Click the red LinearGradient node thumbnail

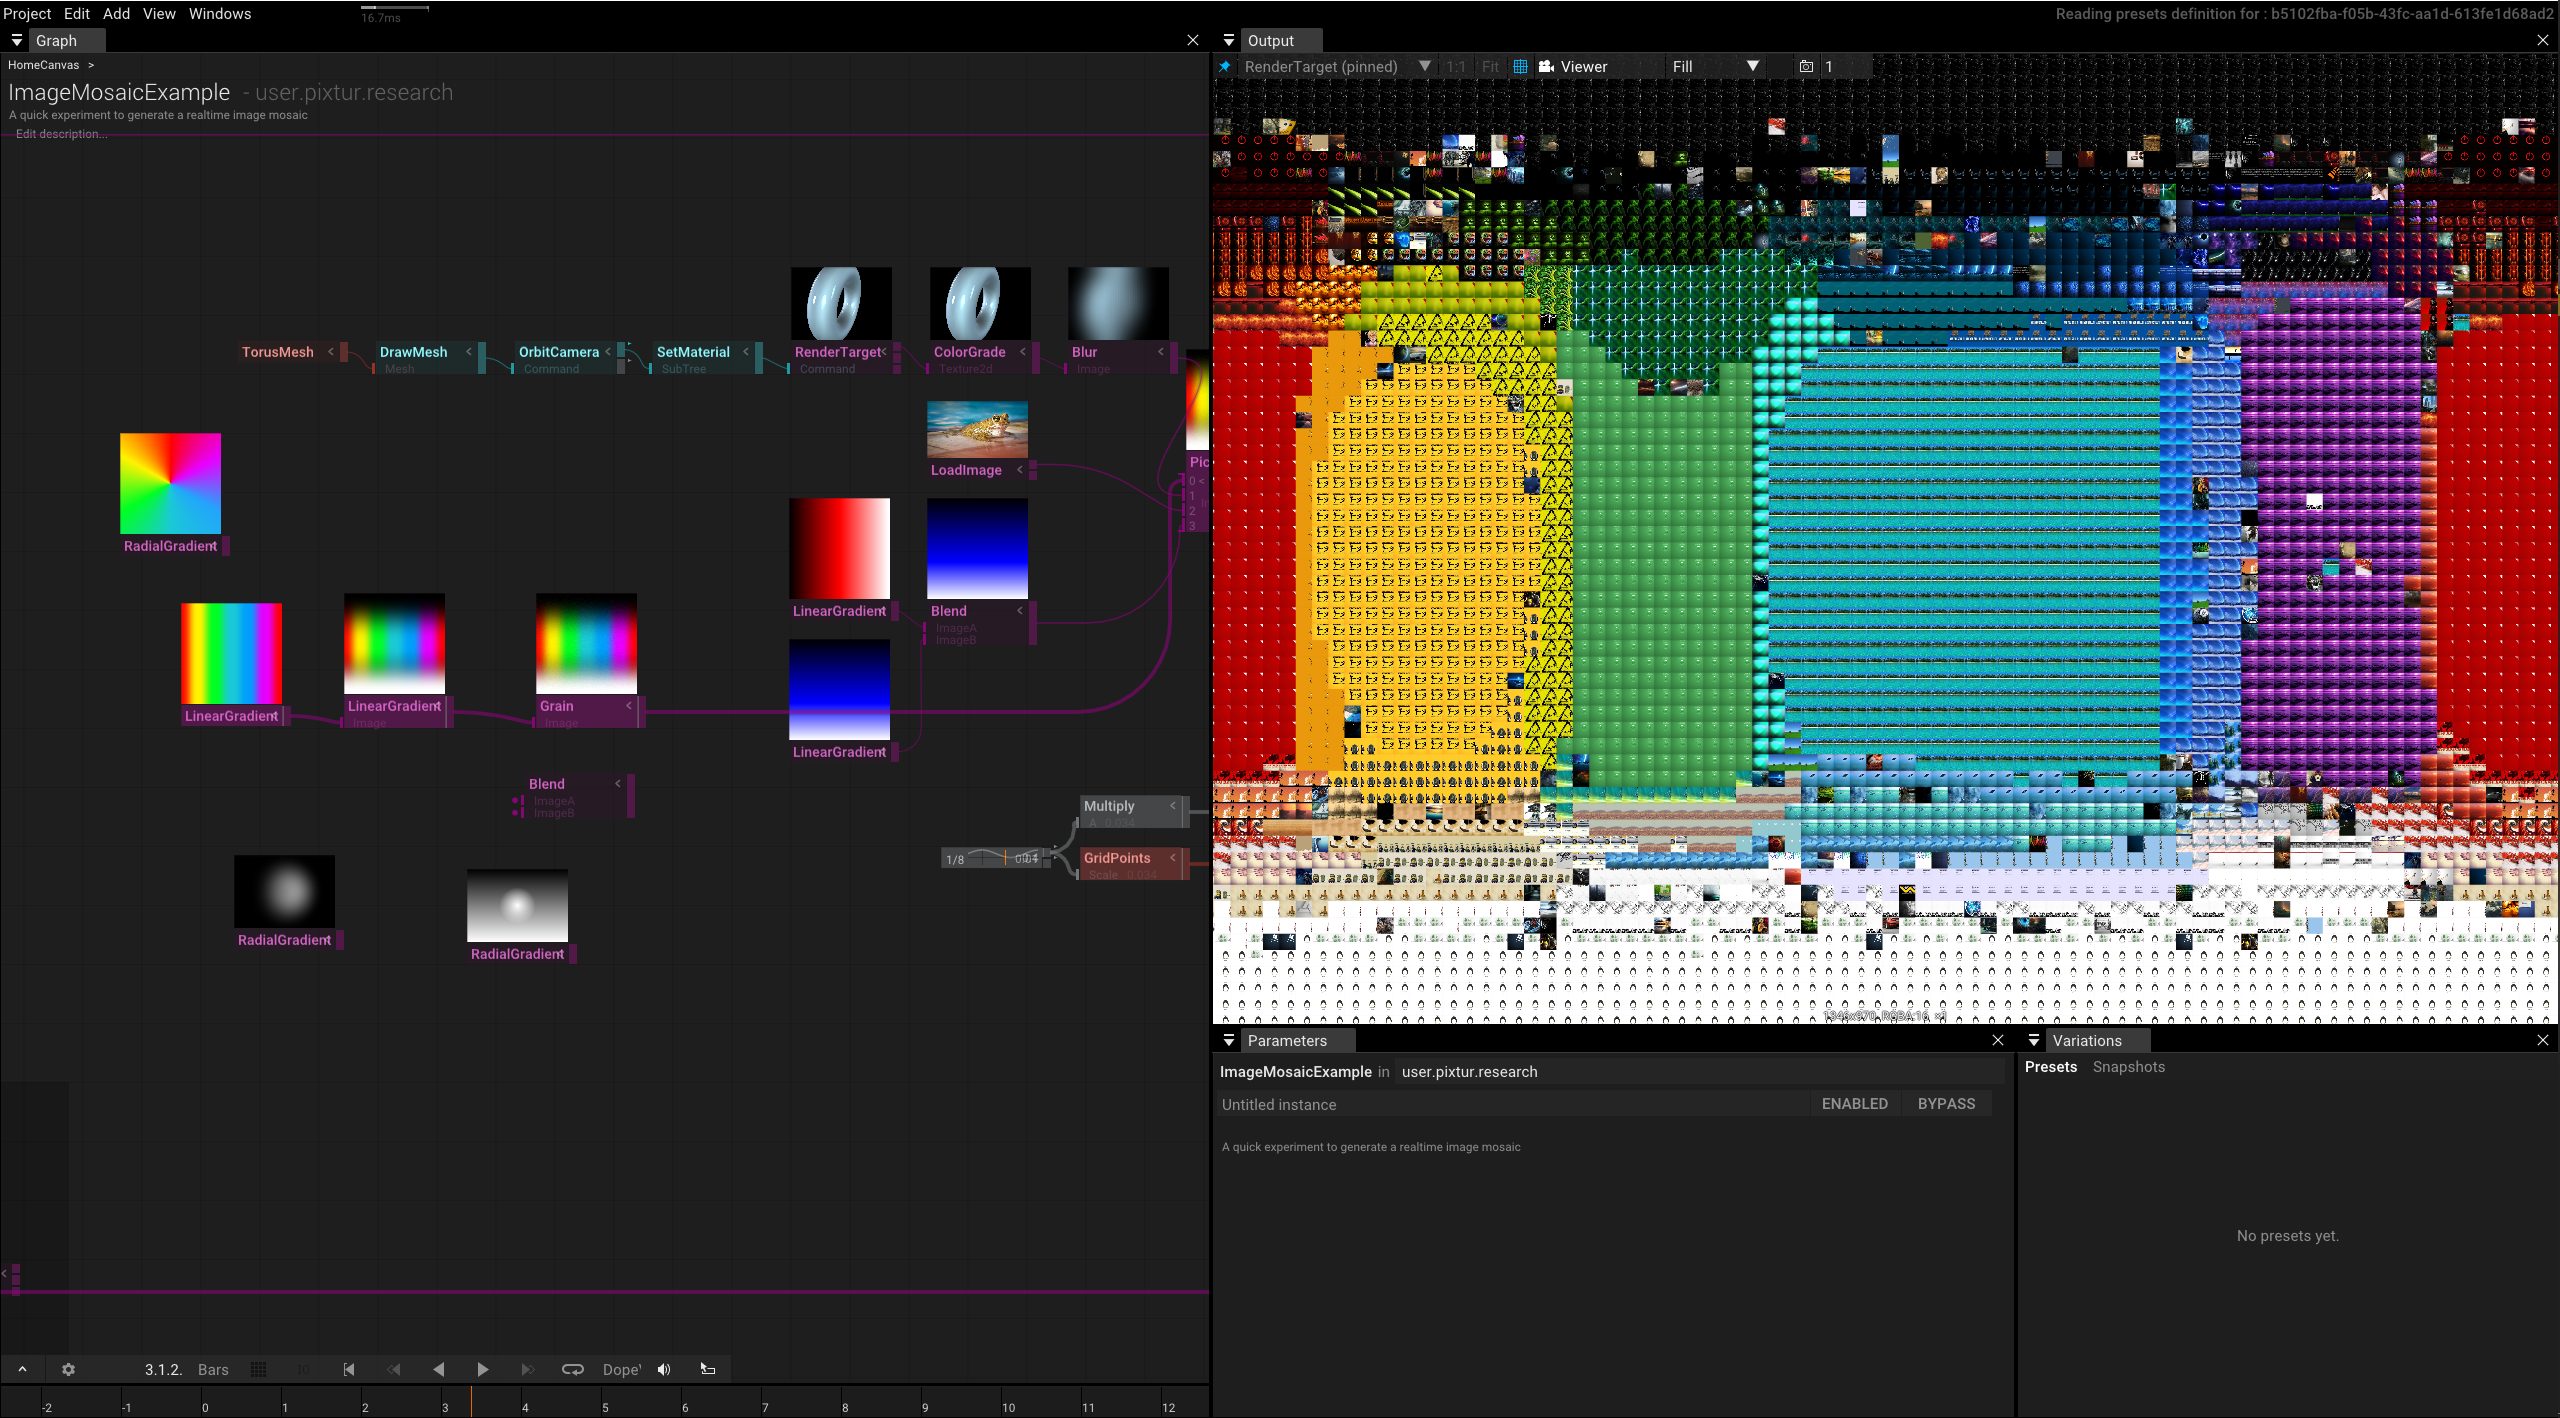(x=839, y=548)
